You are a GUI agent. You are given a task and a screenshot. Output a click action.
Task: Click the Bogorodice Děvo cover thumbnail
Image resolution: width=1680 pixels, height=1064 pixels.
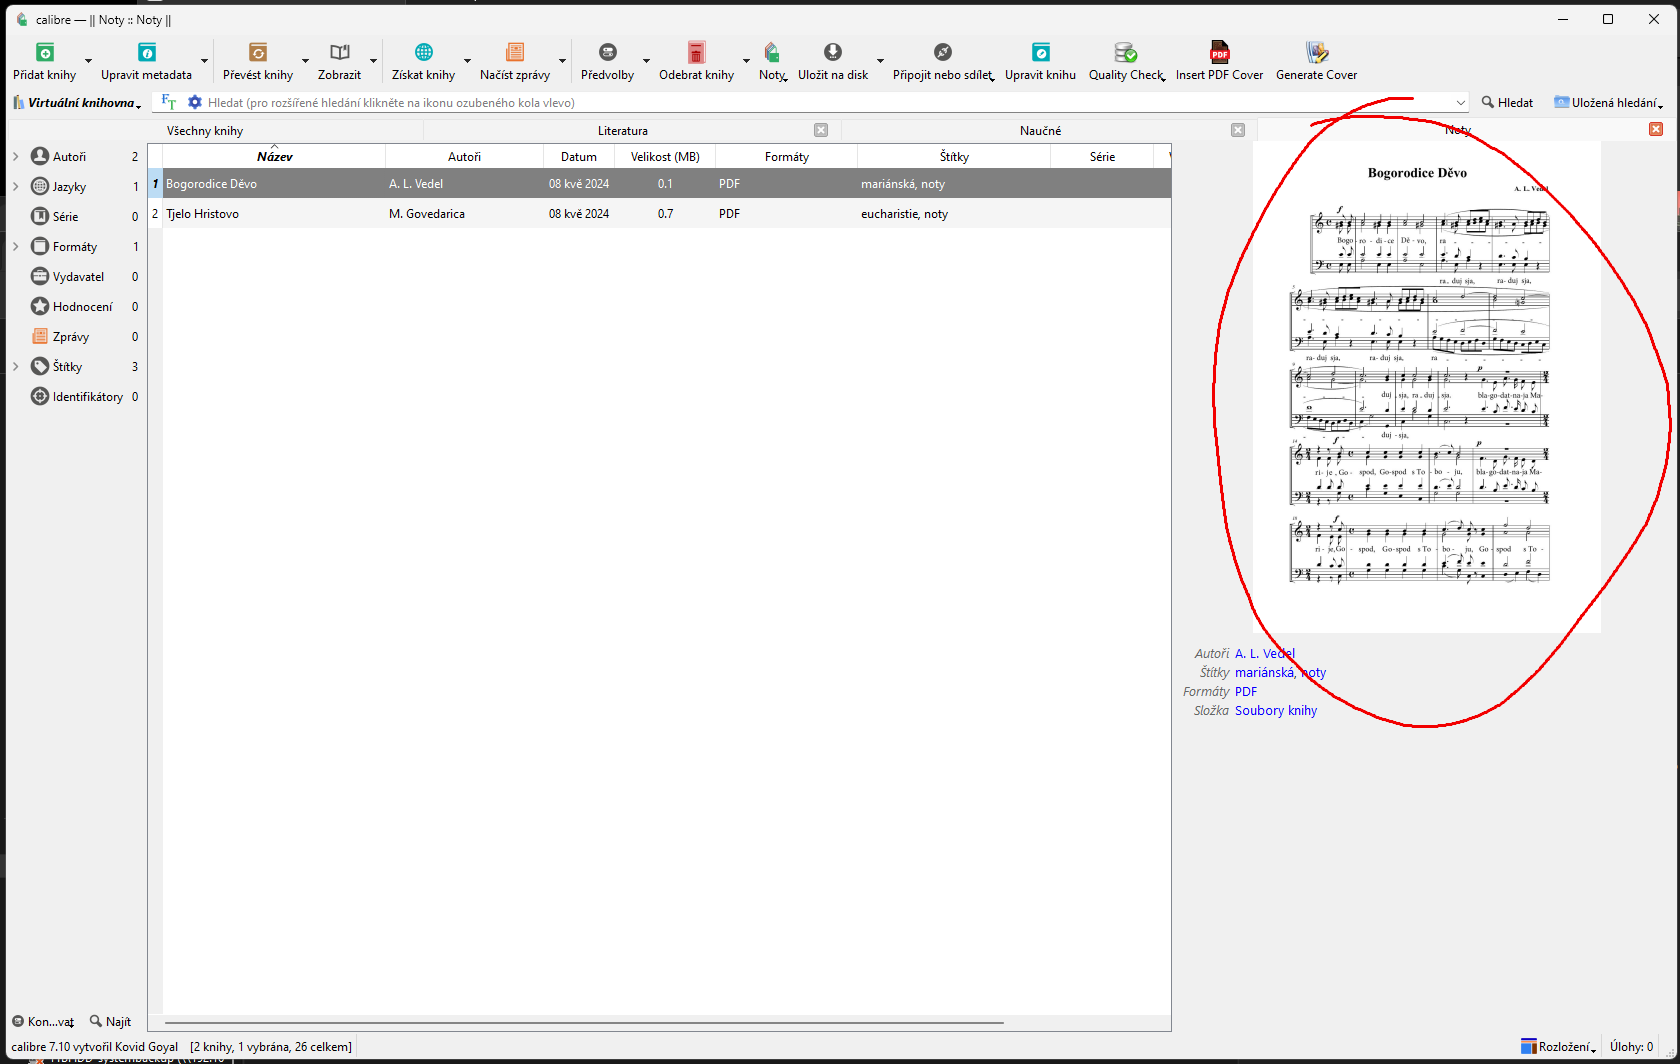1427,387
